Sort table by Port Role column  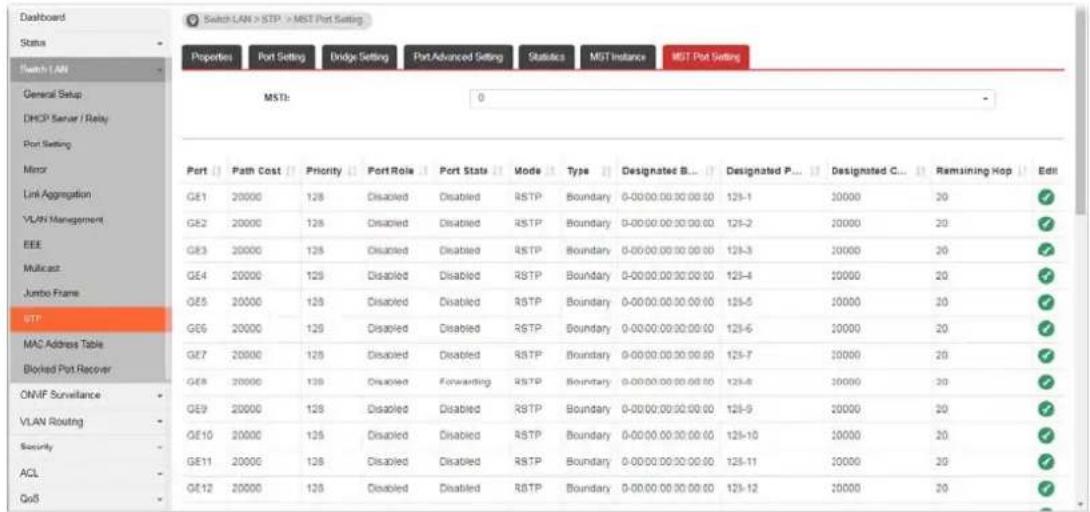tap(396, 171)
